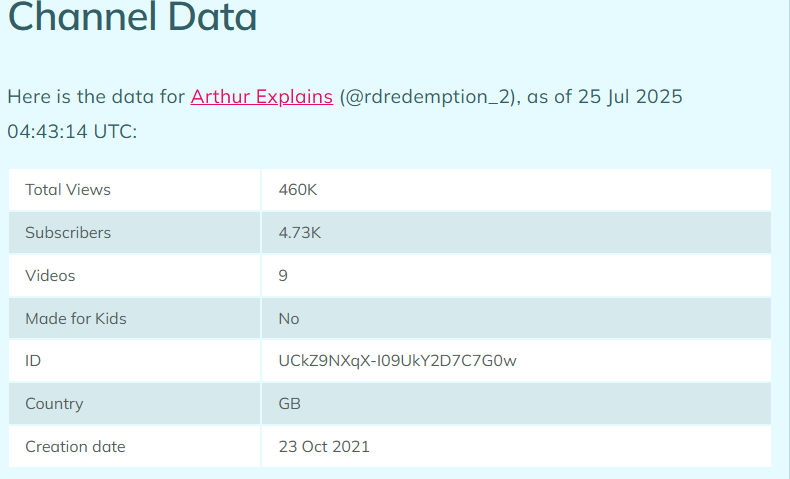790x479 pixels.
Task: Select the Made for Kids label
Action: (x=76, y=319)
